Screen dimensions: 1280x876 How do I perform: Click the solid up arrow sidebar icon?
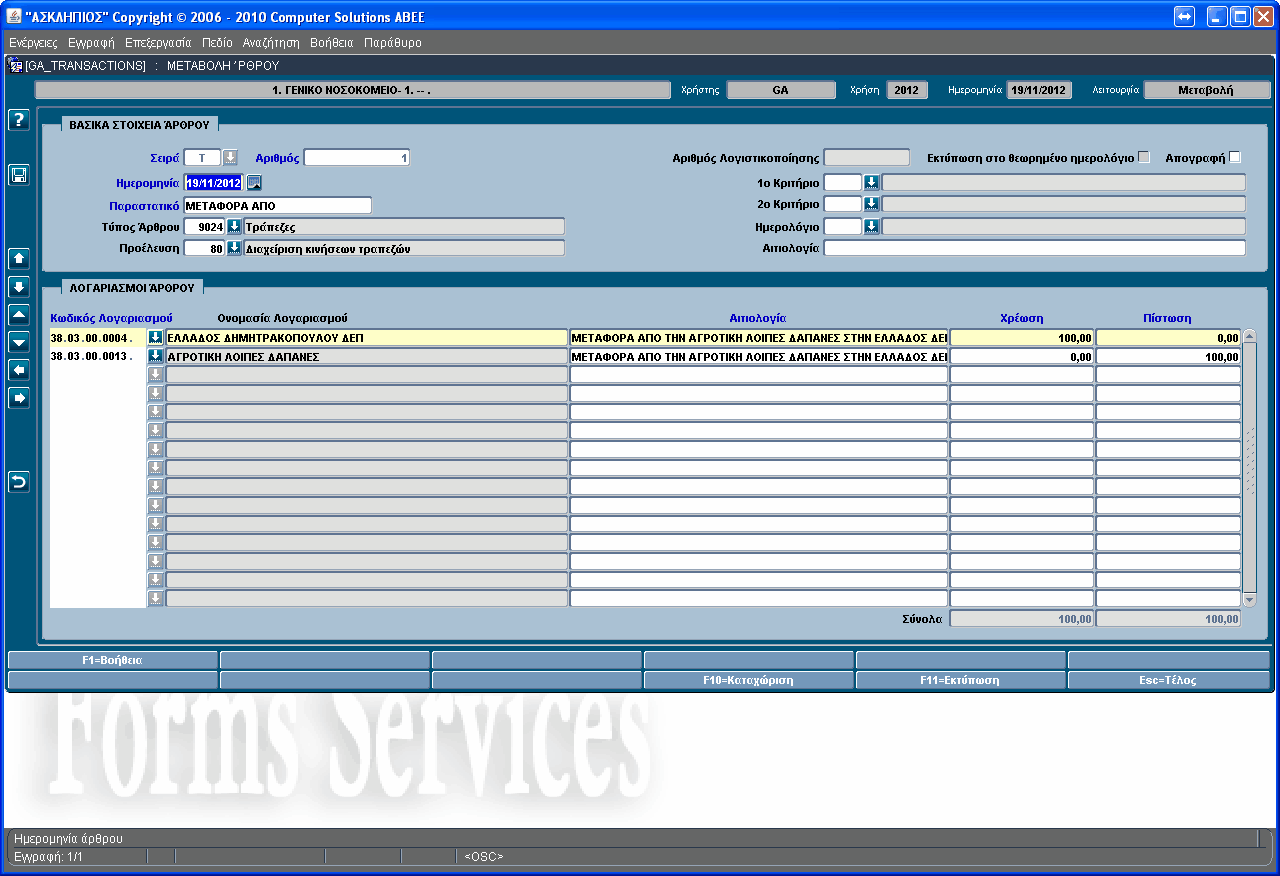[18, 258]
